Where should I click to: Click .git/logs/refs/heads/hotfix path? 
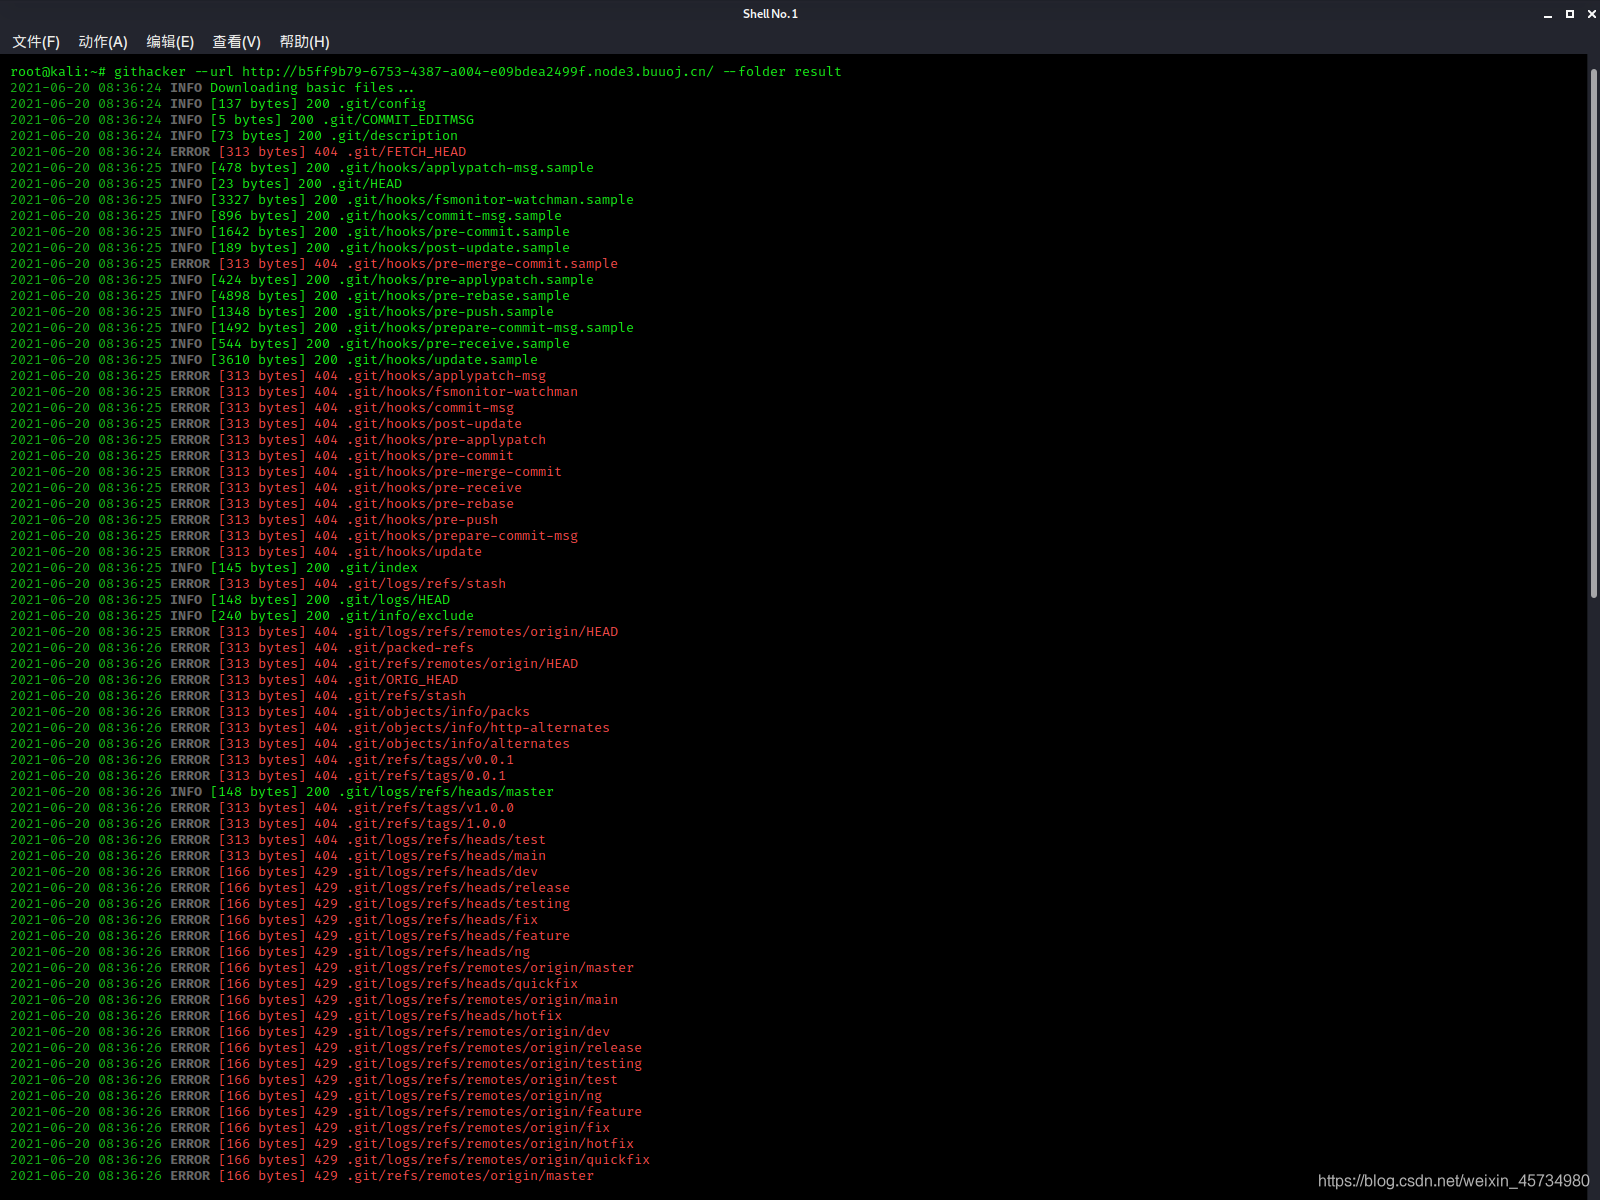point(454,1016)
